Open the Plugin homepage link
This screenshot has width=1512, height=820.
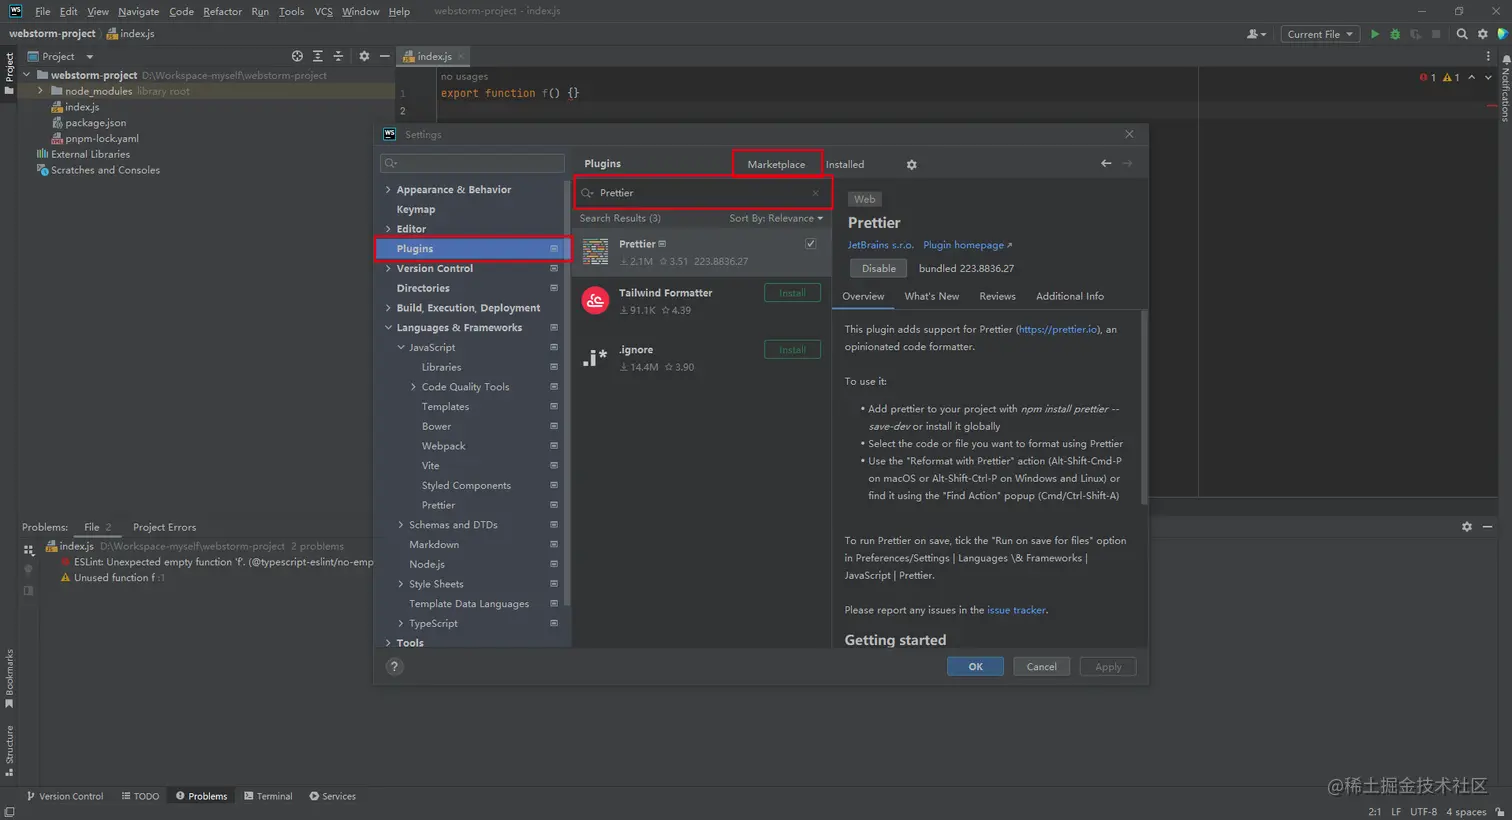[967, 245]
